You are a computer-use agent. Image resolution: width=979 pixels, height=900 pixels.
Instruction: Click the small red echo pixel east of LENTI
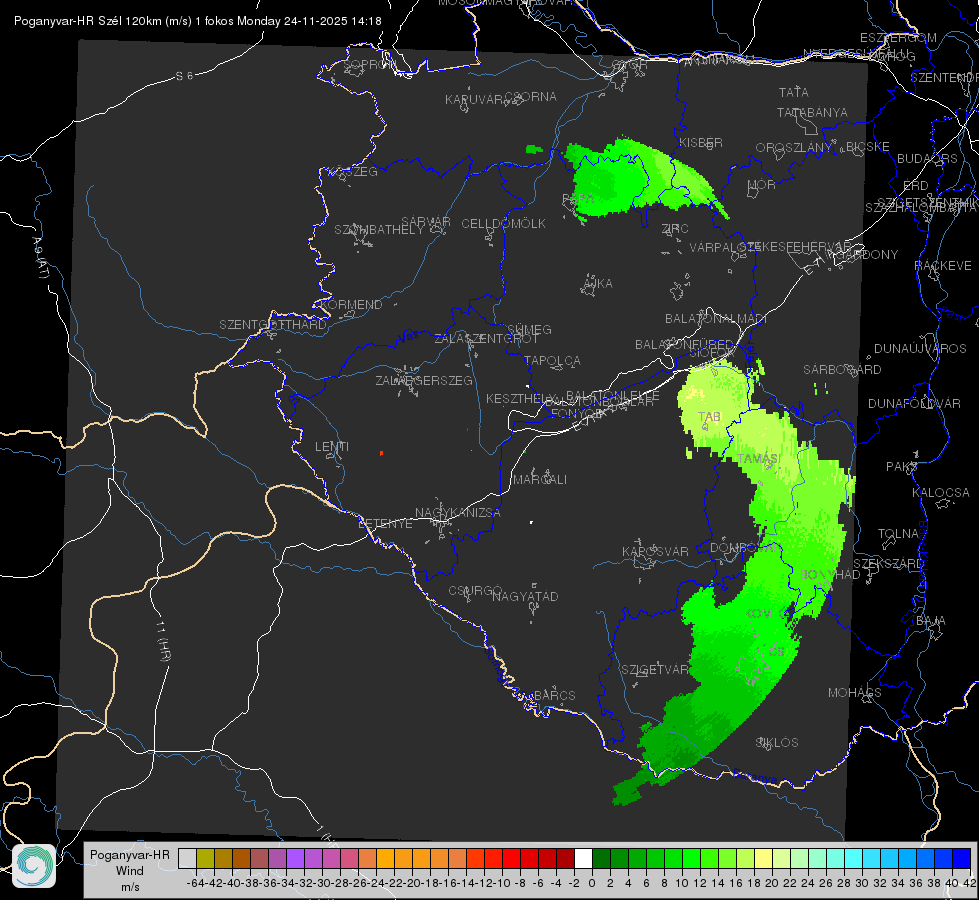click(x=381, y=453)
